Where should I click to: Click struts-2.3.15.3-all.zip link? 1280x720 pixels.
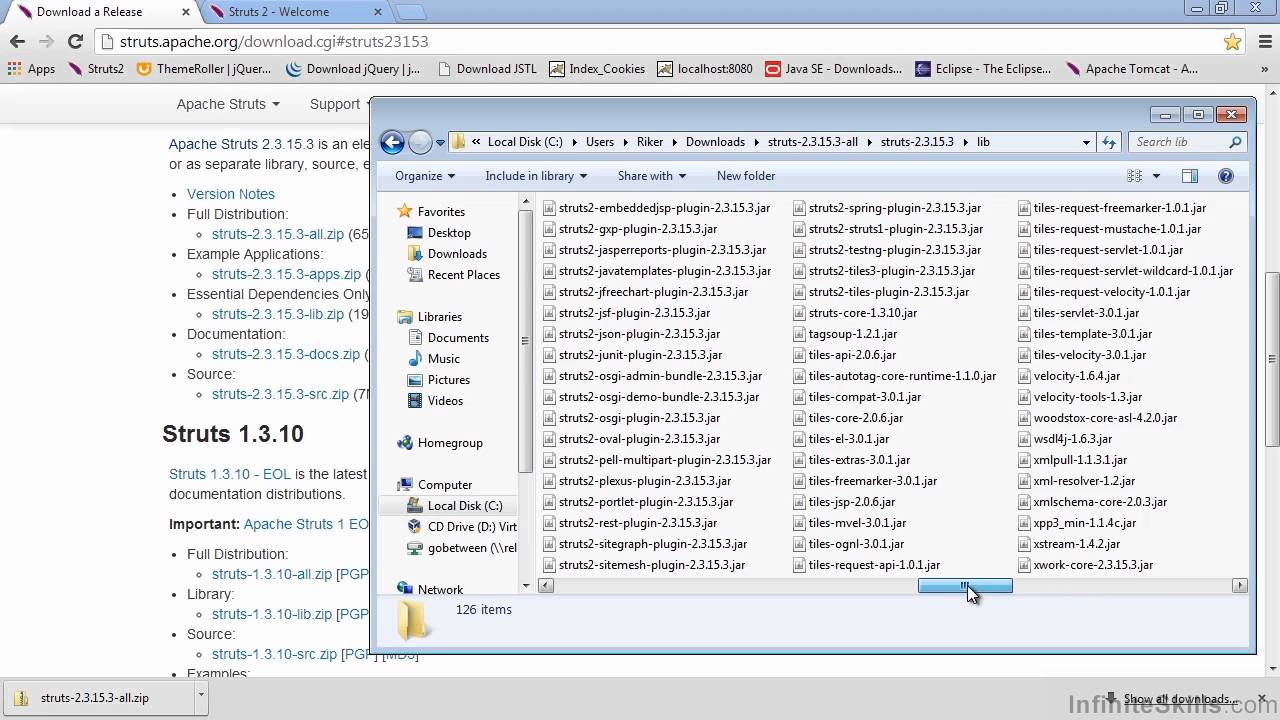click(278, 234)
